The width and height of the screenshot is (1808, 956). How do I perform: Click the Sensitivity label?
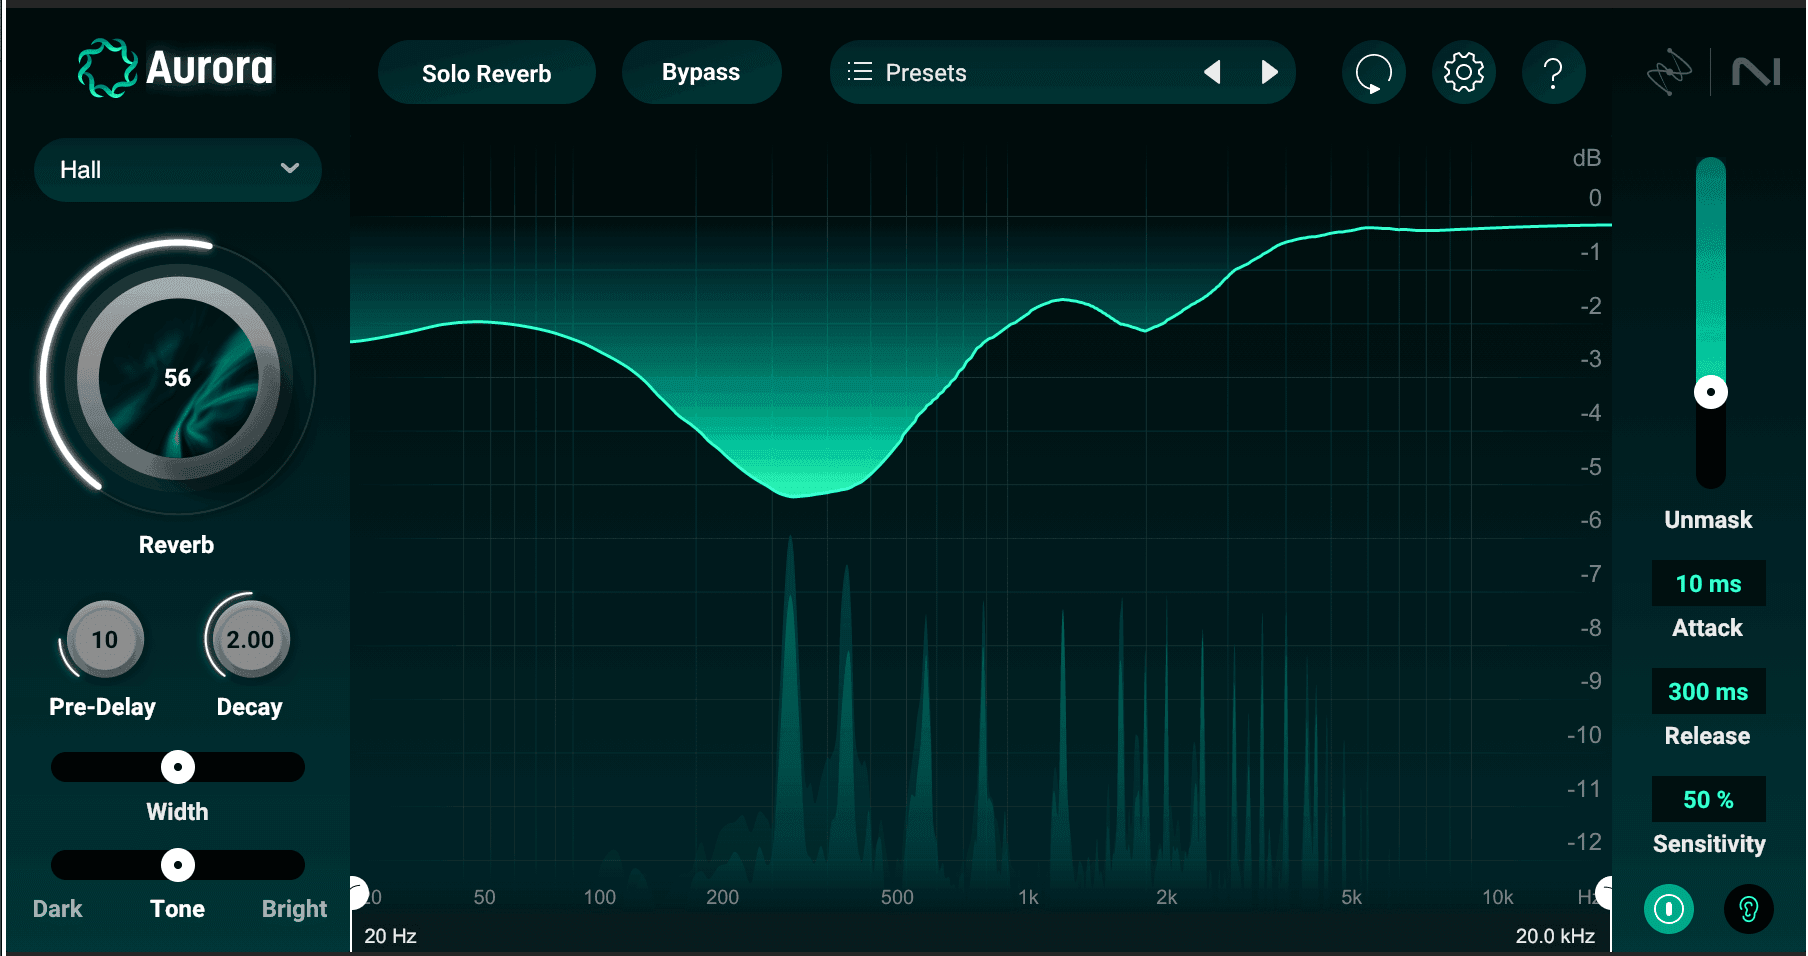[1709, 844]
